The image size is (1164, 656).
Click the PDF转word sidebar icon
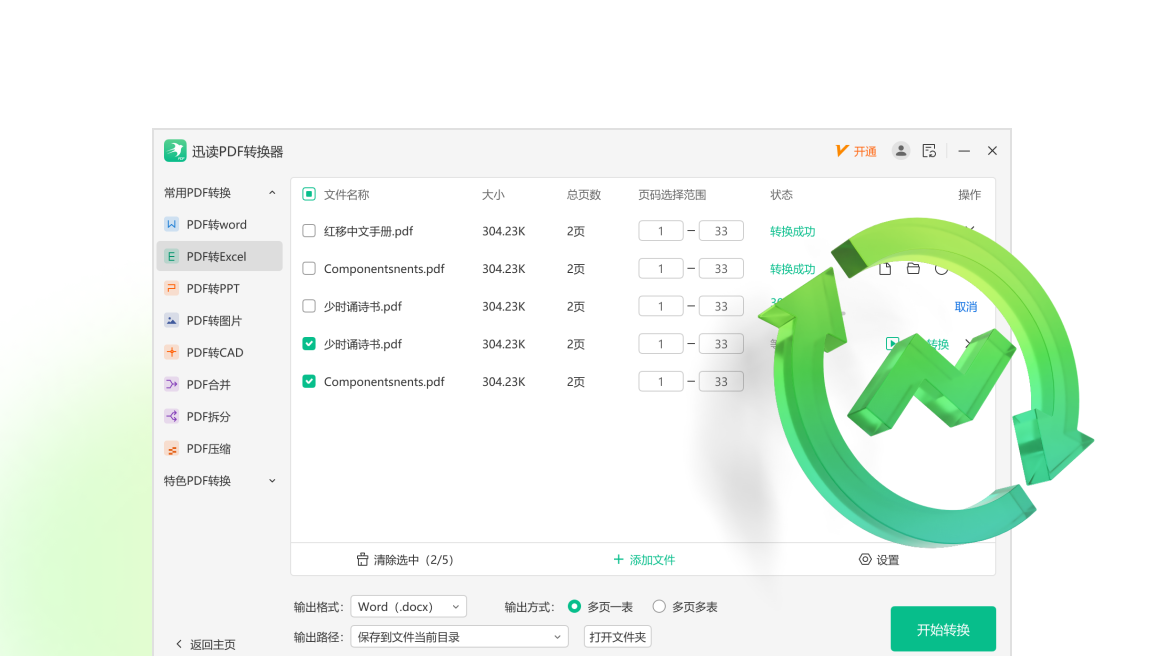pos(171,224)
